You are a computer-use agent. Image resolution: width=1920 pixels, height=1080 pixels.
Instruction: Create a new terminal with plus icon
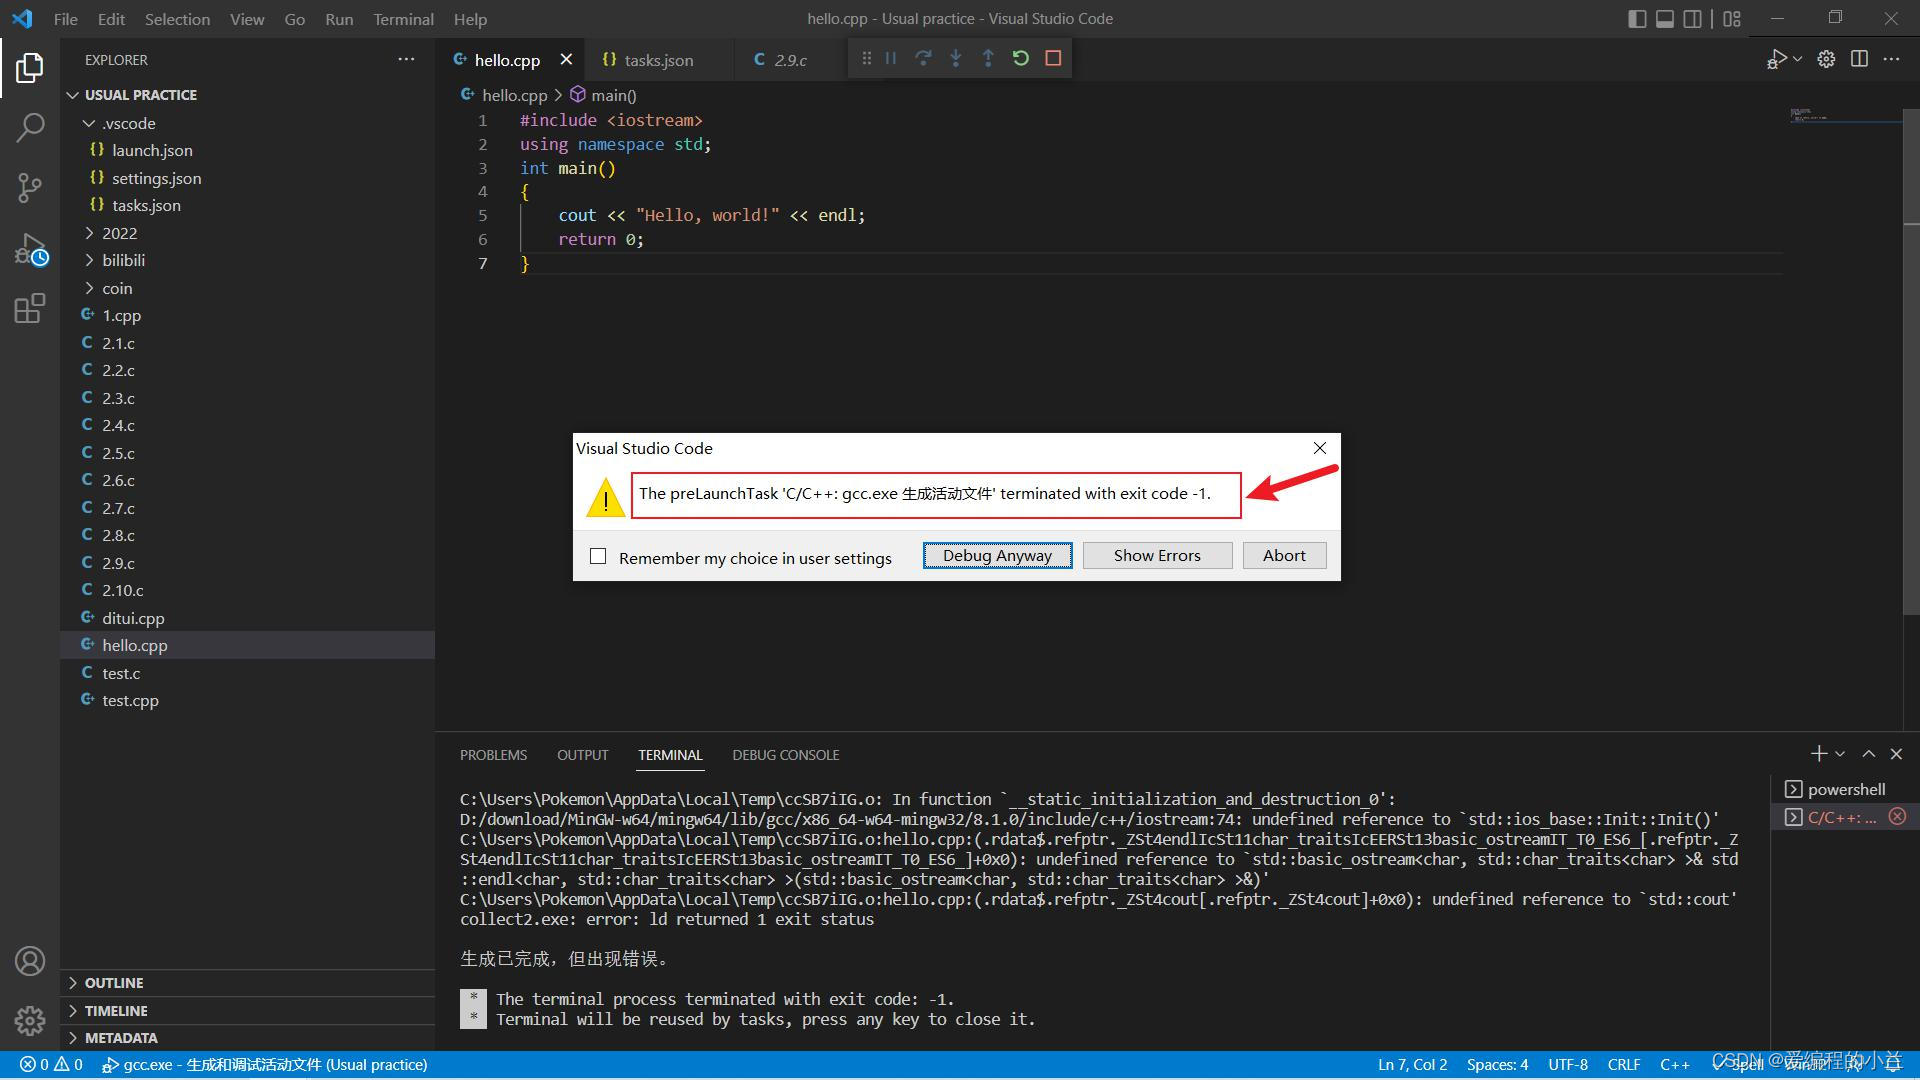coord(1819,754)
